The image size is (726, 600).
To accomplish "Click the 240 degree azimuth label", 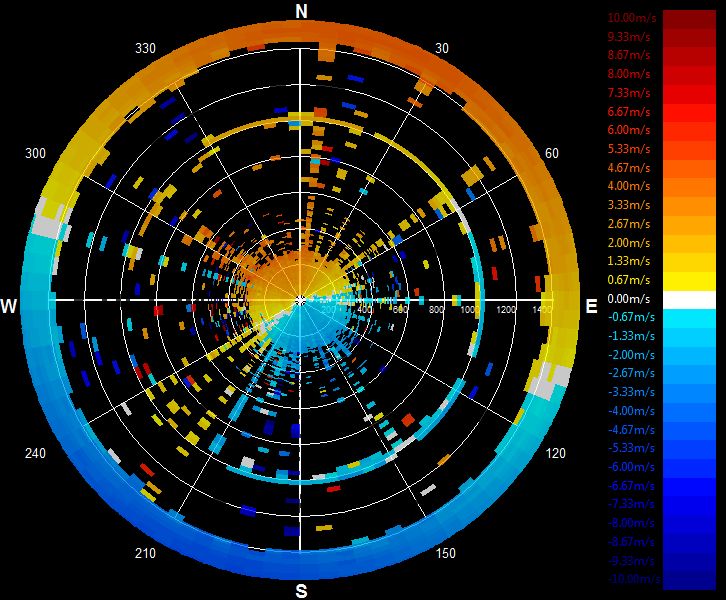I will click(x=35, y=453).
